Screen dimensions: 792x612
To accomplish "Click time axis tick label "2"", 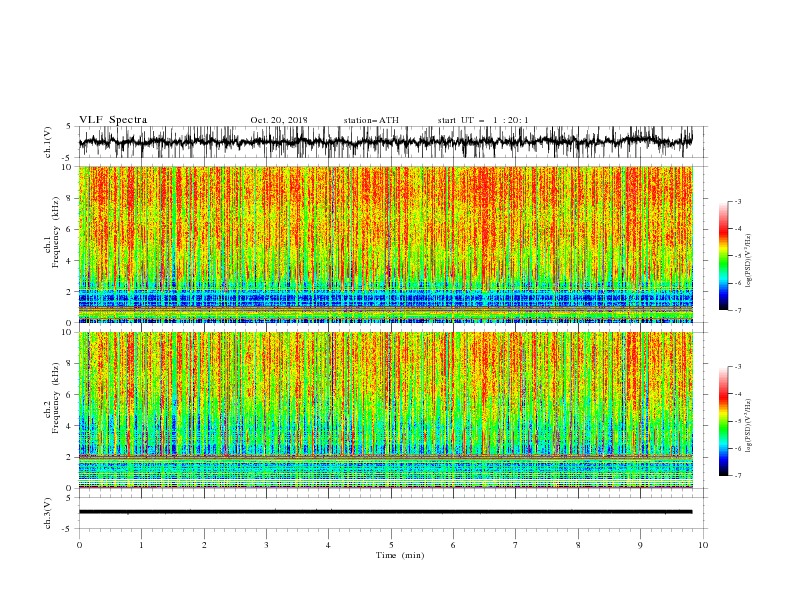I will point(204,545).
